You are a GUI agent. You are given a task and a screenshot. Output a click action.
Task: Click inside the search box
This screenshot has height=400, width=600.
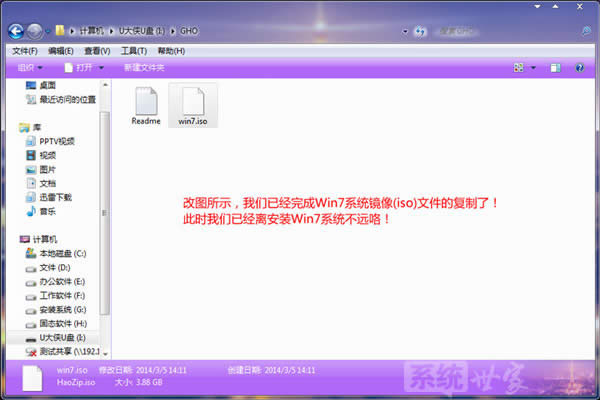click(x=505, y=31)
